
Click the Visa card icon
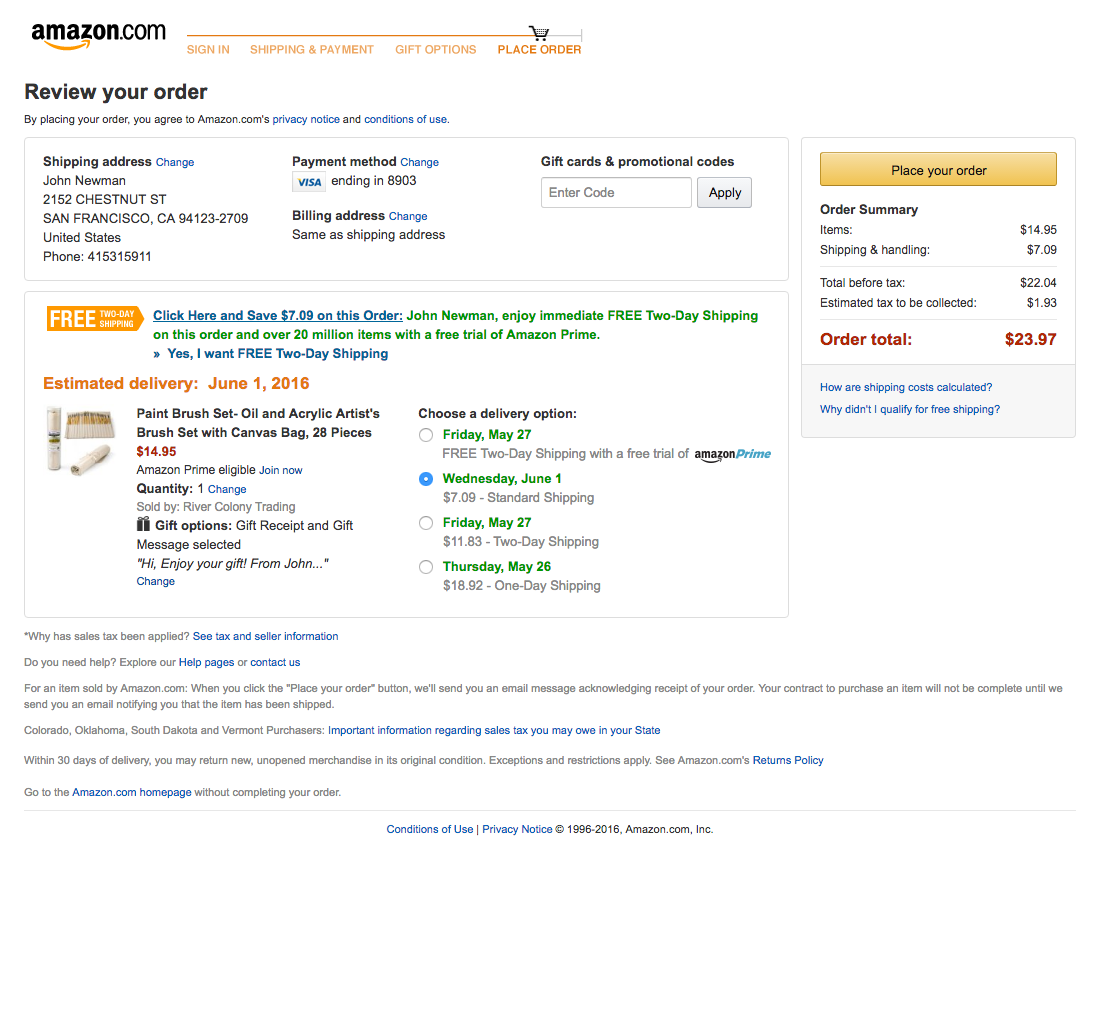coord(309,181)
